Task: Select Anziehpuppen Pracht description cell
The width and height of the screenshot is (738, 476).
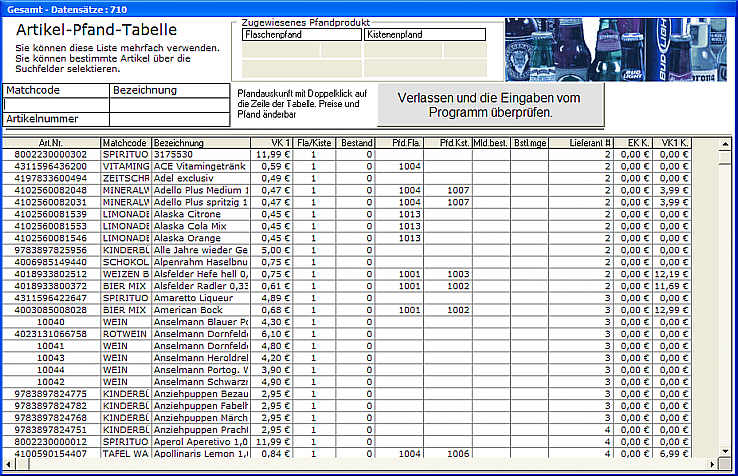Action: [x=201, y=430]
